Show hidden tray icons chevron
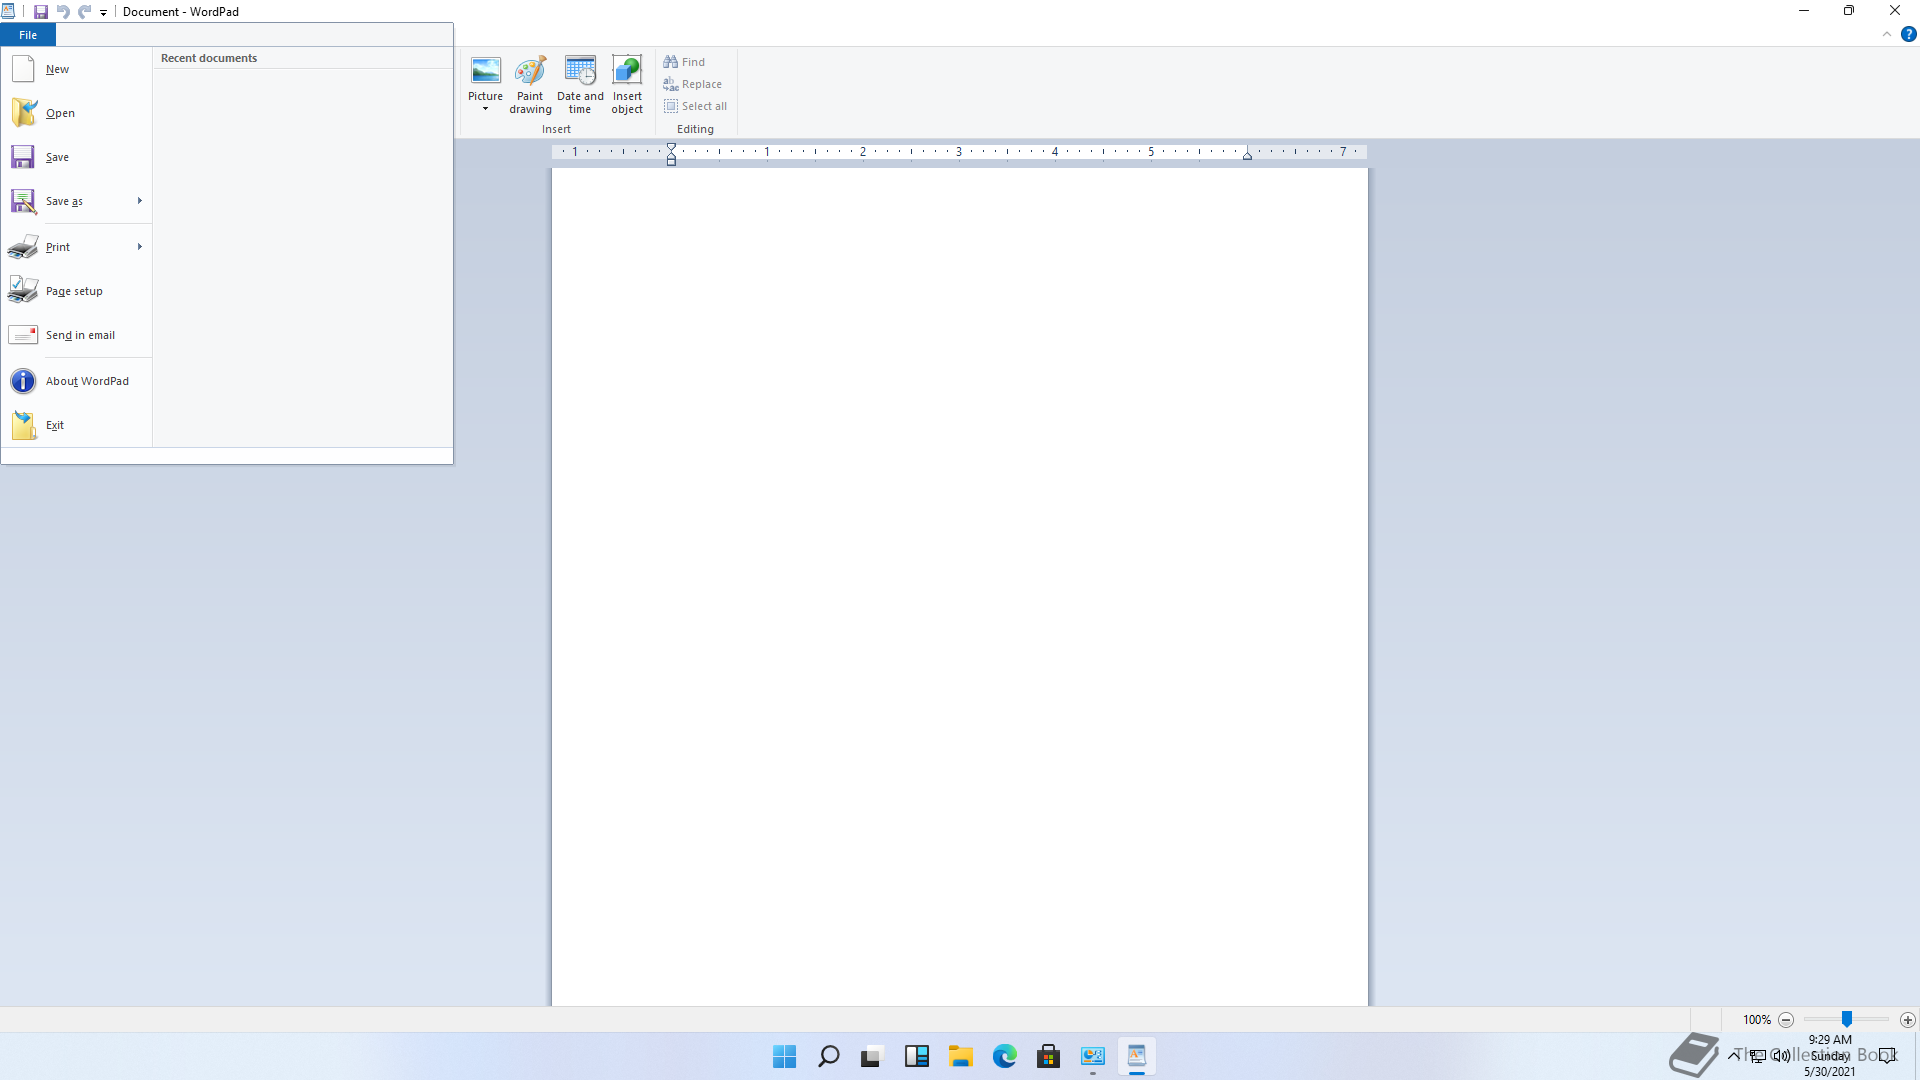Screen dimensions: 1920x1080 click(1734, 1055)
